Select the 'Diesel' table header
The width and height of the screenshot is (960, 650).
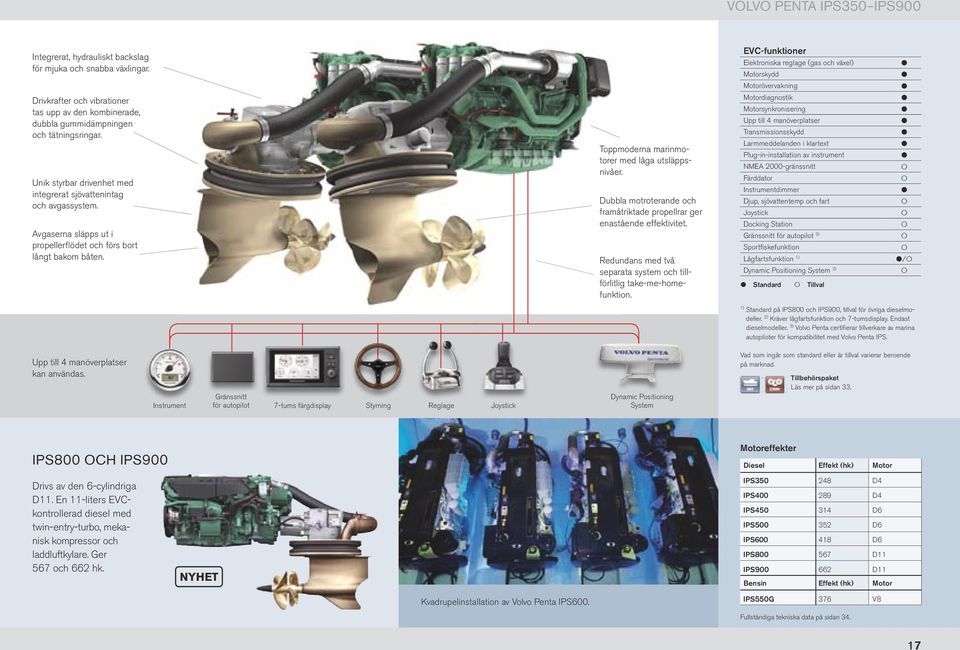coord(754,465)
